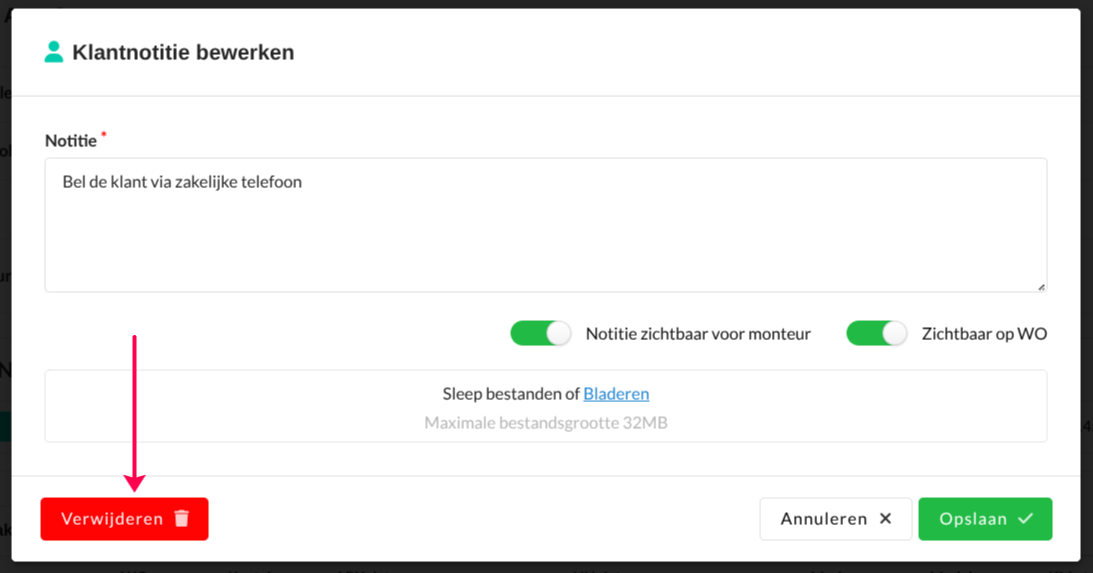This screenshot has width=1093, height=573.
Task: Click the note textarea resize handle
Action: coord(1041,287)
